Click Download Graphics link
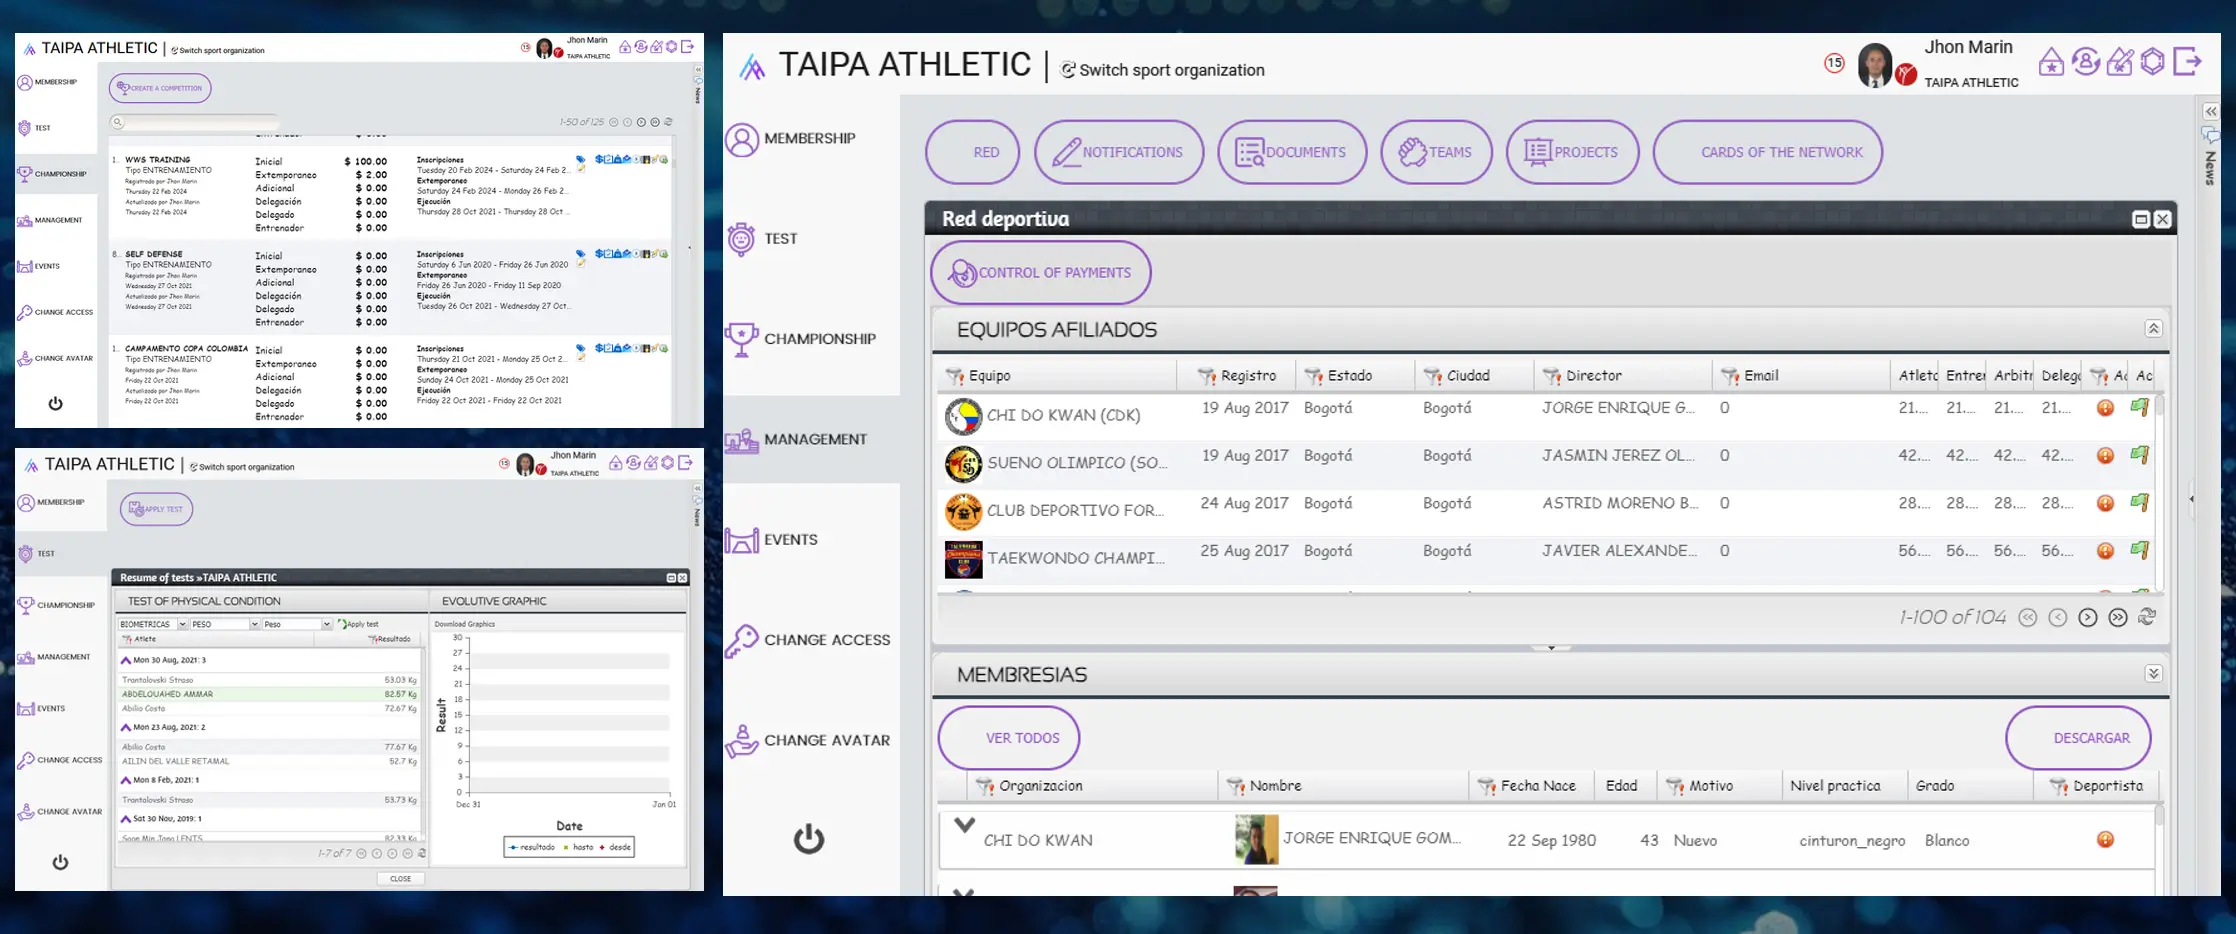This screenshot has height=934, width=2236. point(465,624)
